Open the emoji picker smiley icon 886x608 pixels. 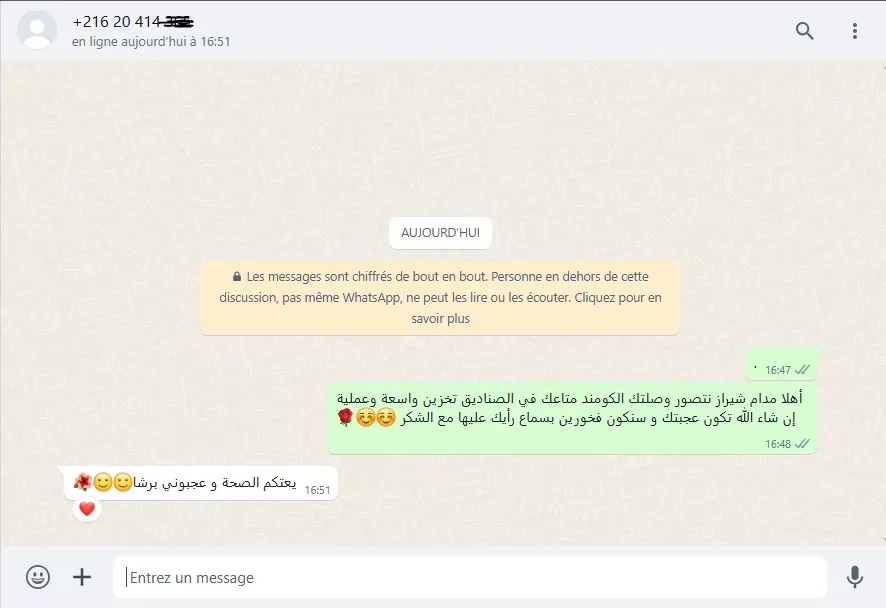point(38,577)
